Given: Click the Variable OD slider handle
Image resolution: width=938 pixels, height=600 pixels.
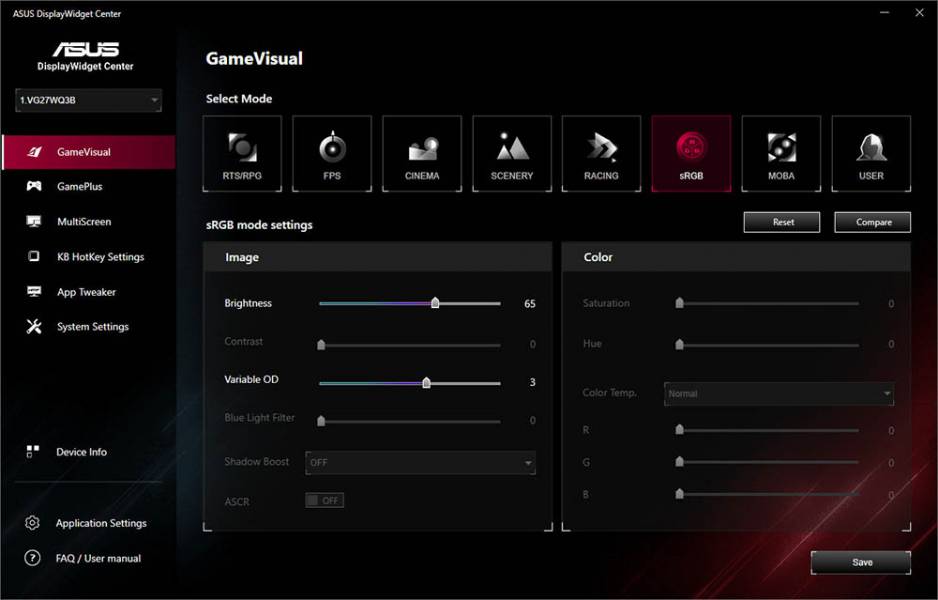Looking at the screenshot, I should [x=426, y=382].
